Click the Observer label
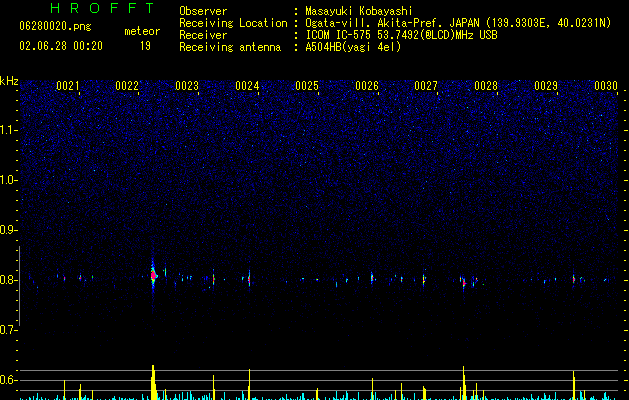Viewport: 629px width, 400px height. [x=203, y=11]
